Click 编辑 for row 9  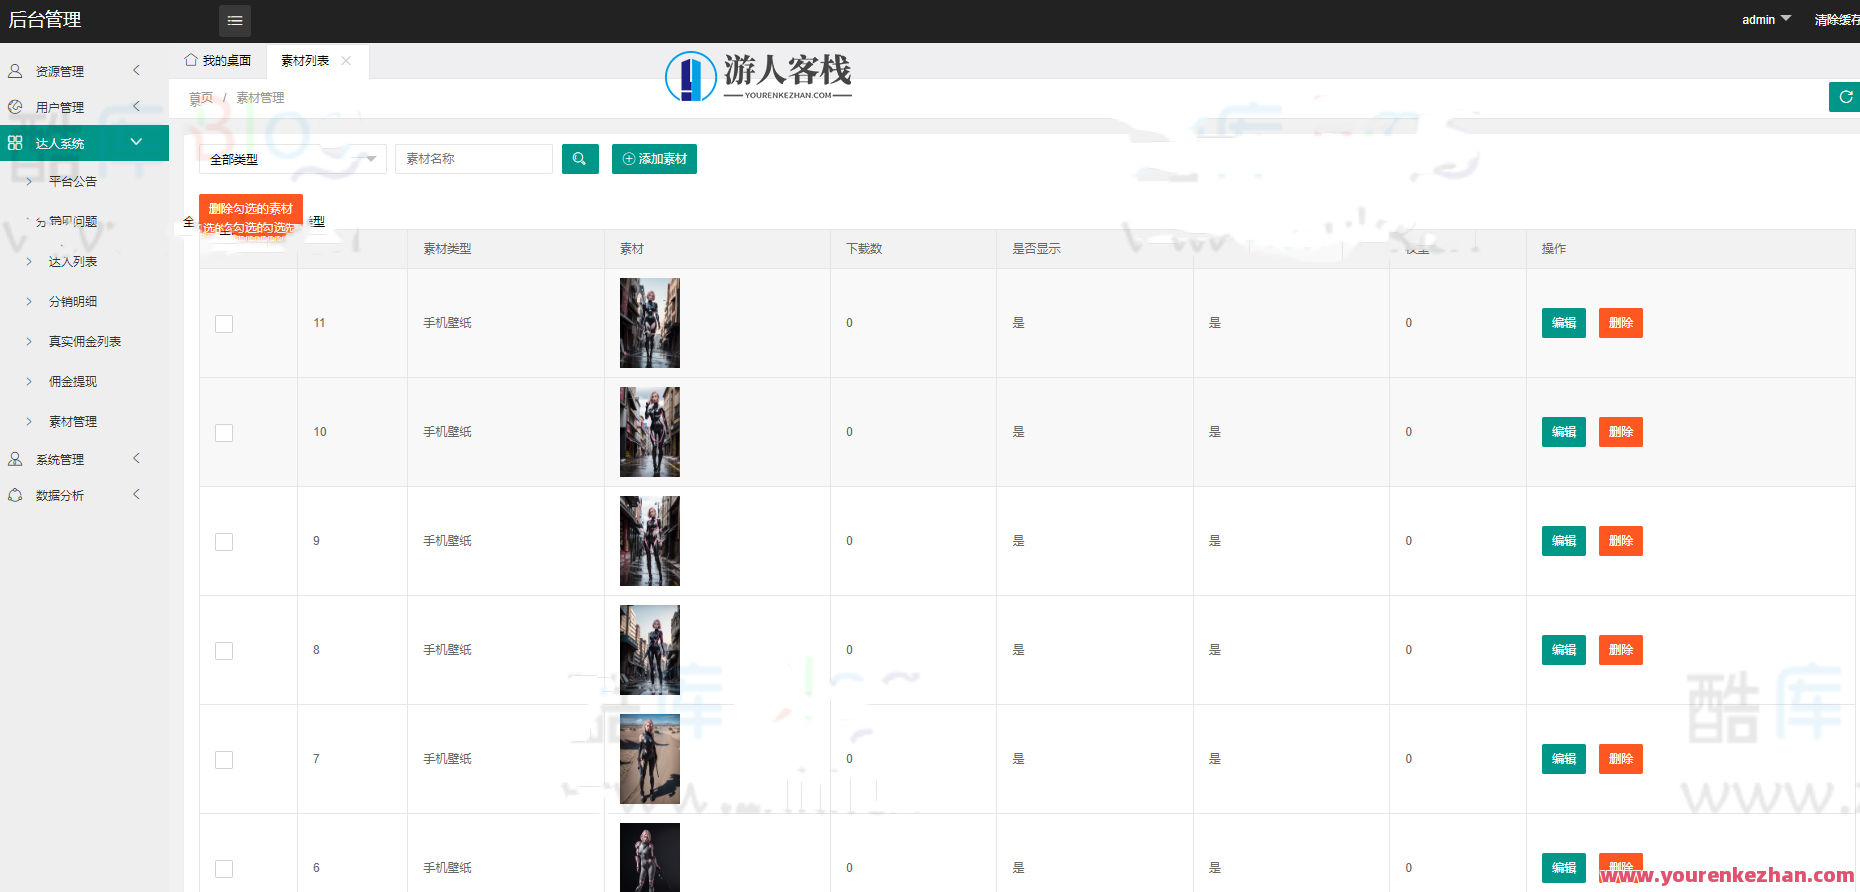pos(1564,541)
